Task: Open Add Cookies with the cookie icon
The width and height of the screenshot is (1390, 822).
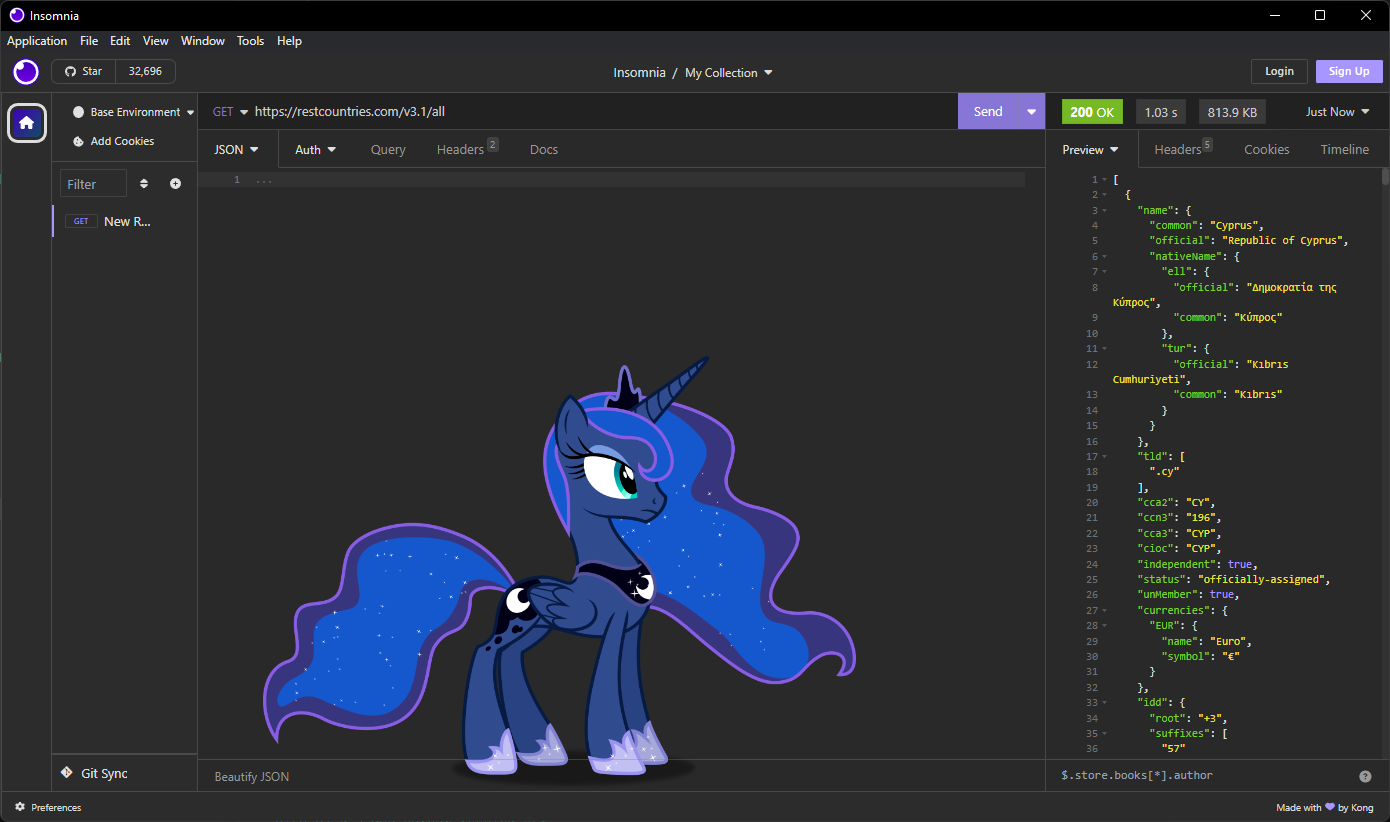Action: tap(79, 141)
